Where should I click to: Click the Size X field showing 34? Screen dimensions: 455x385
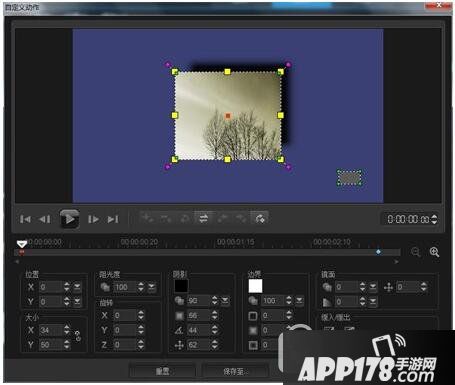pos(51,330)
